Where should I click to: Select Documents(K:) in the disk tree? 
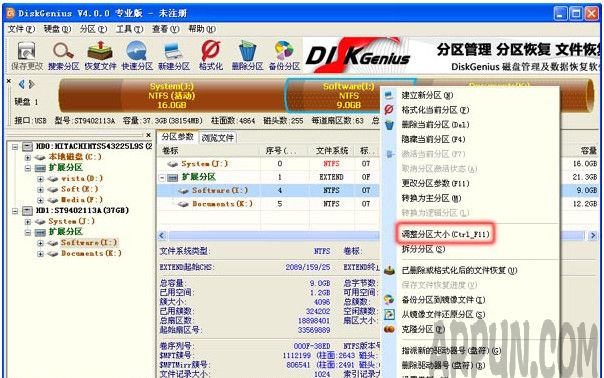point(91,254)
